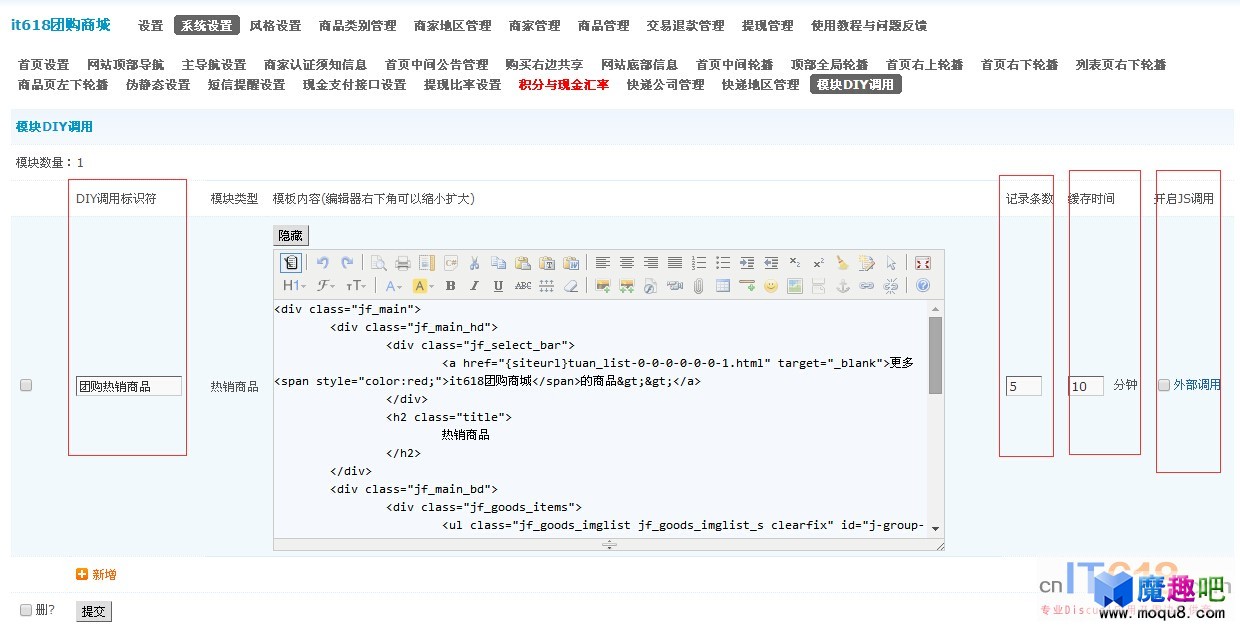Screen dimensions: 1240x626
Task: Switch to 伪静态设置 sub-tab
Action: (158, 85)
